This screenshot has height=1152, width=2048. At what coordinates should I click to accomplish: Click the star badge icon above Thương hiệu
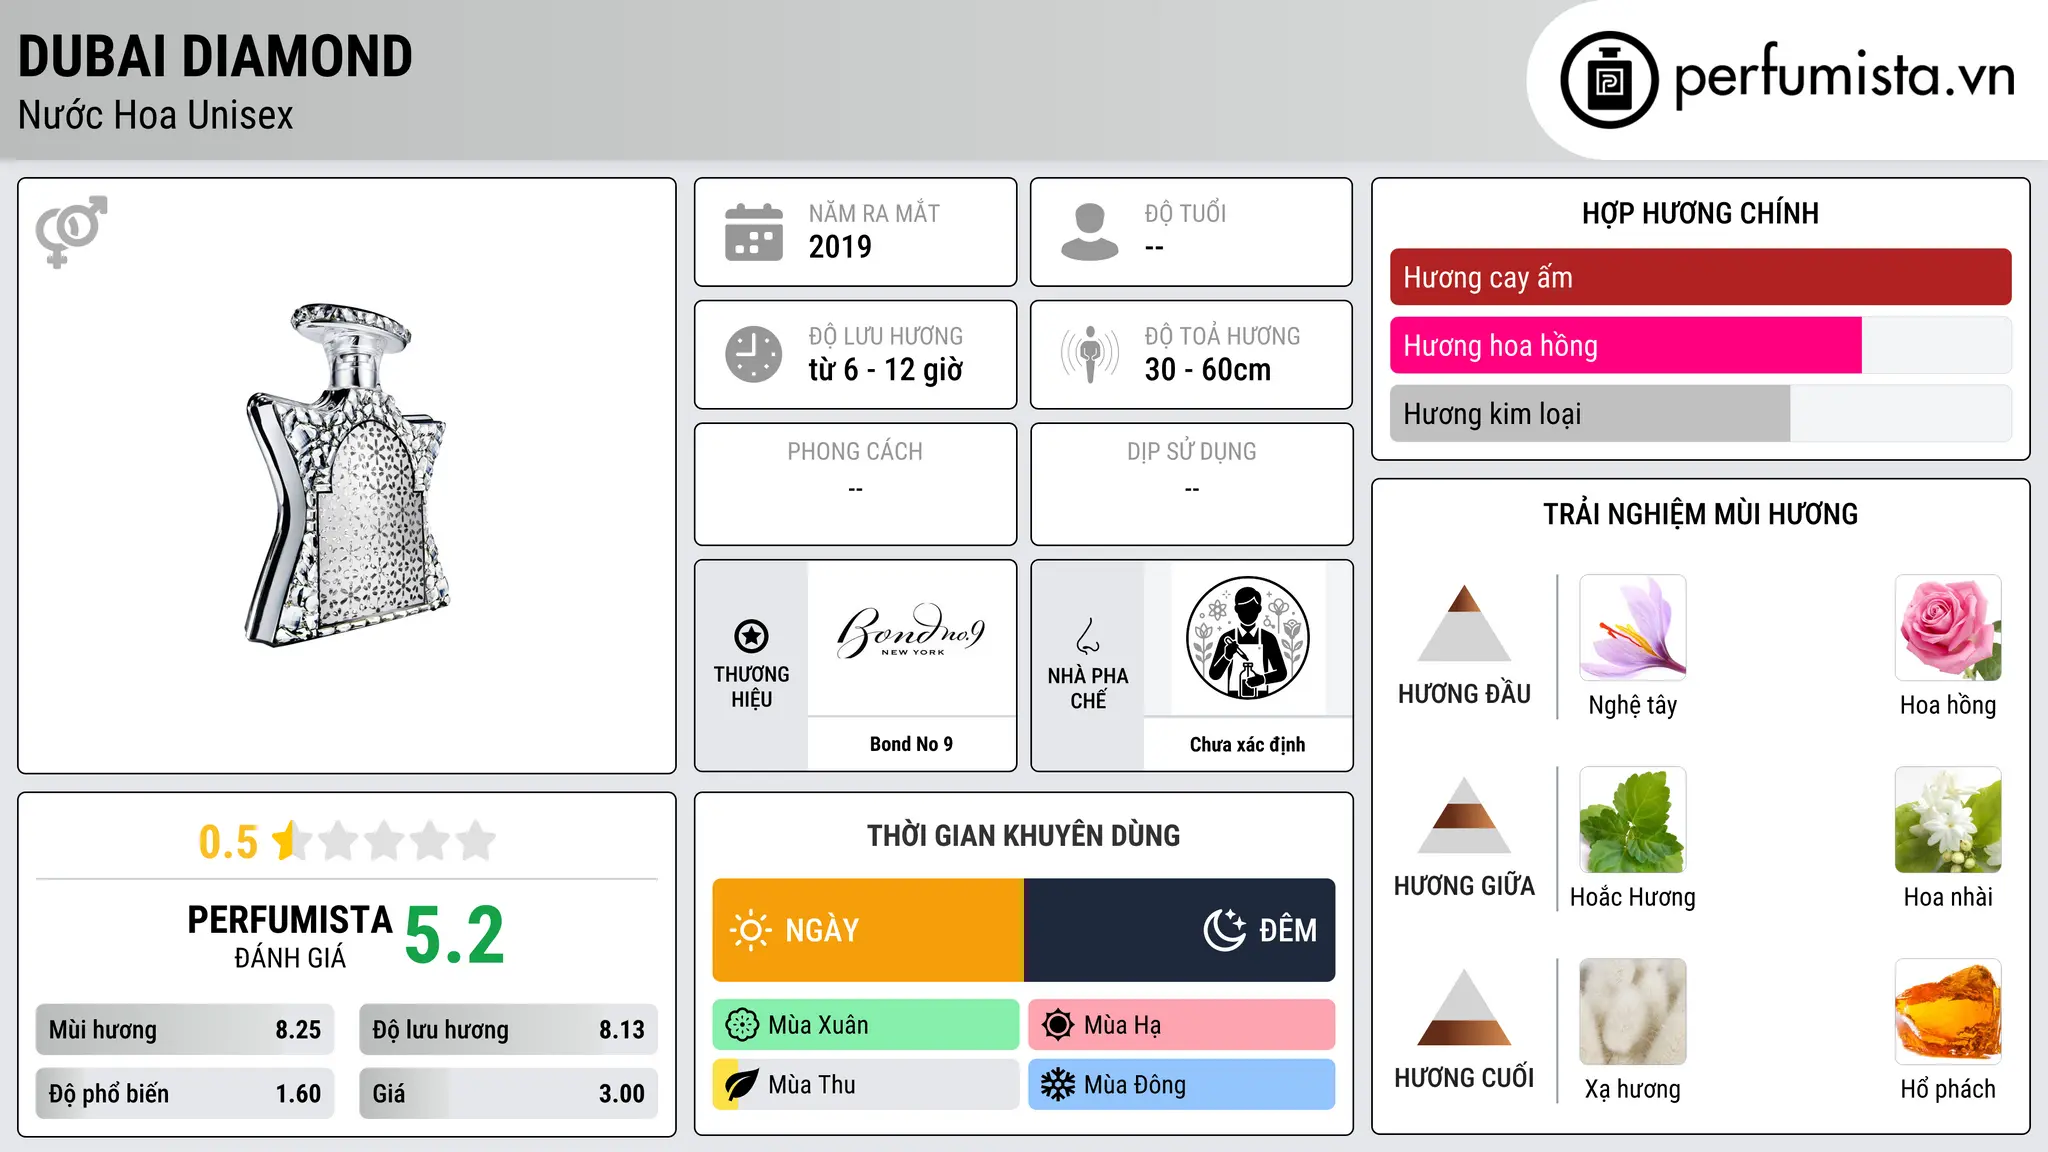751,635
